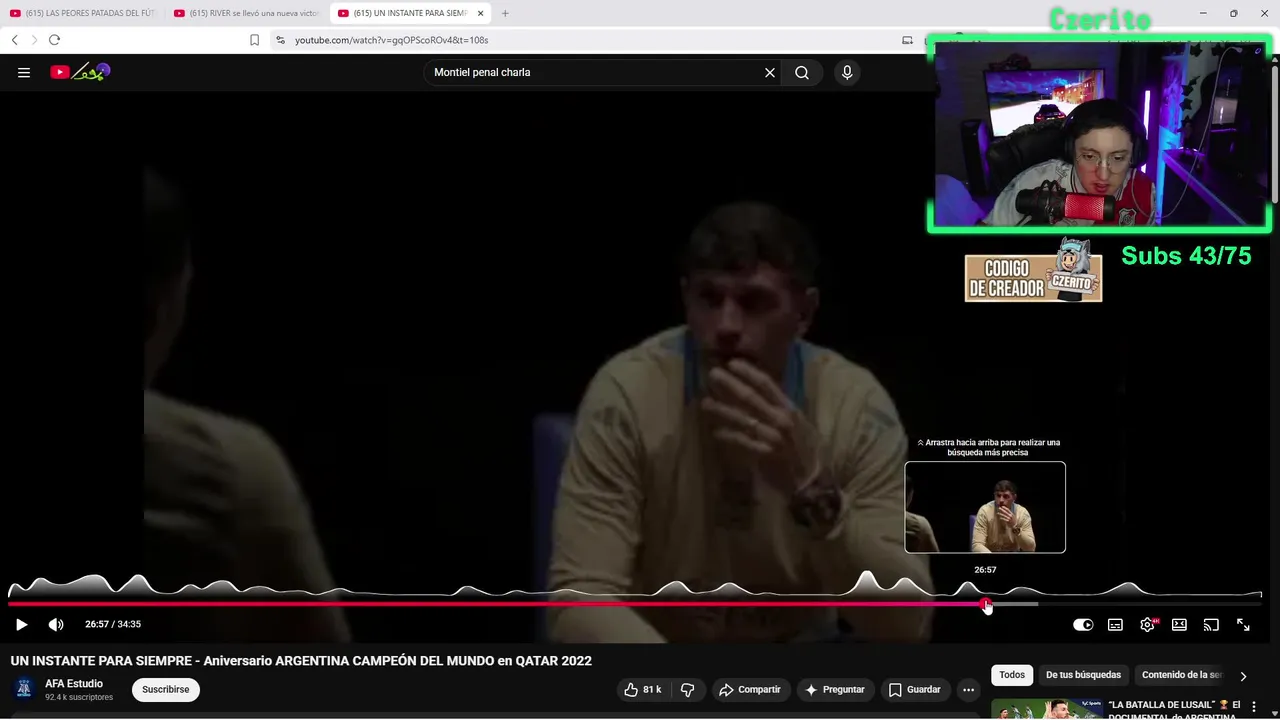Turn on subtitles with the captions button

(x=1115, y=624)
